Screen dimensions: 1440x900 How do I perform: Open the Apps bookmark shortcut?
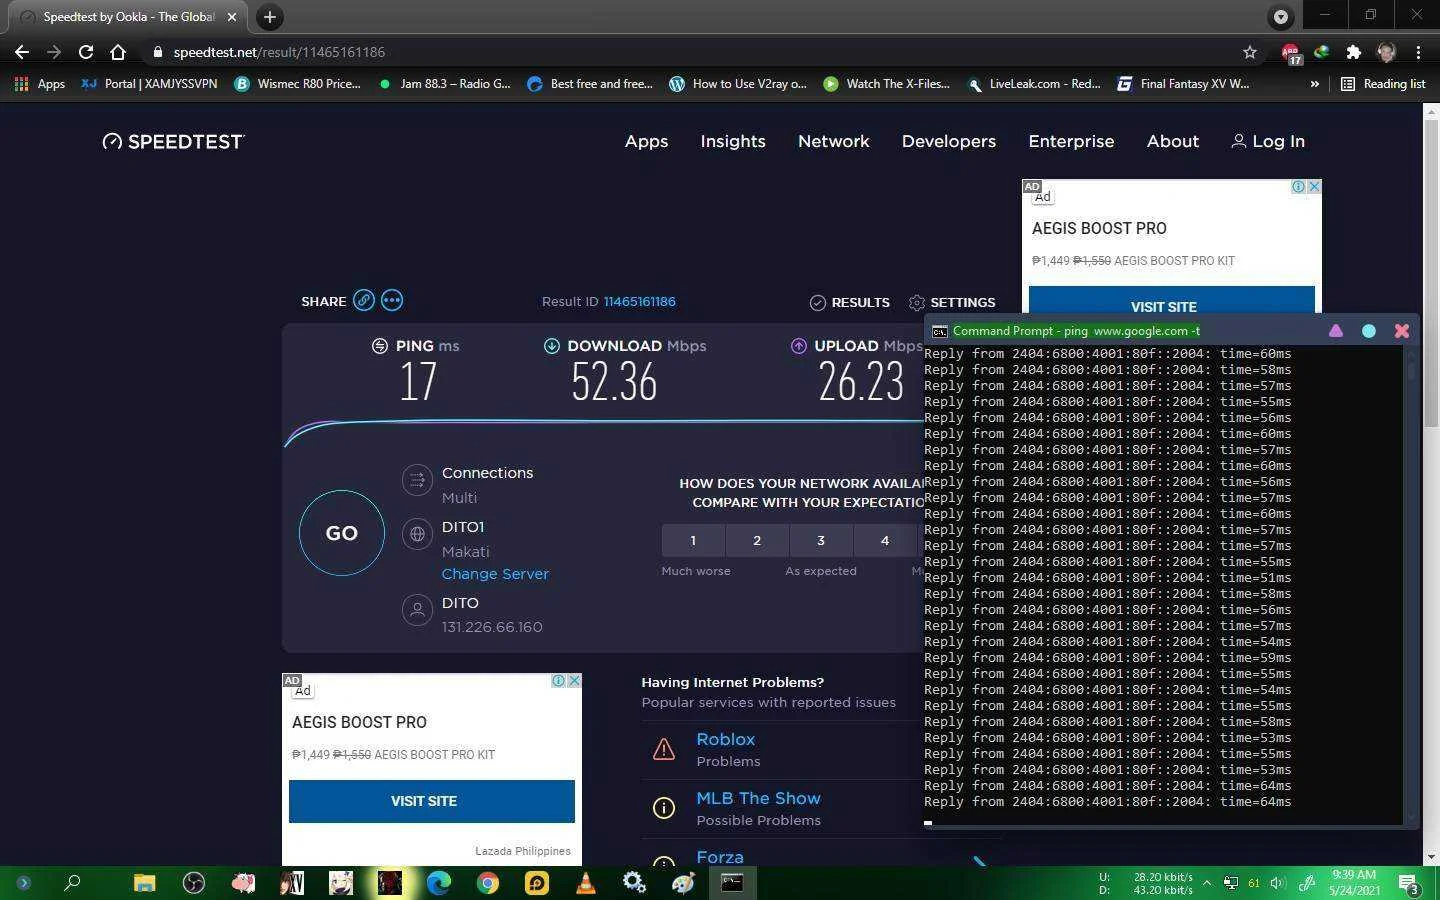[40, 84]
